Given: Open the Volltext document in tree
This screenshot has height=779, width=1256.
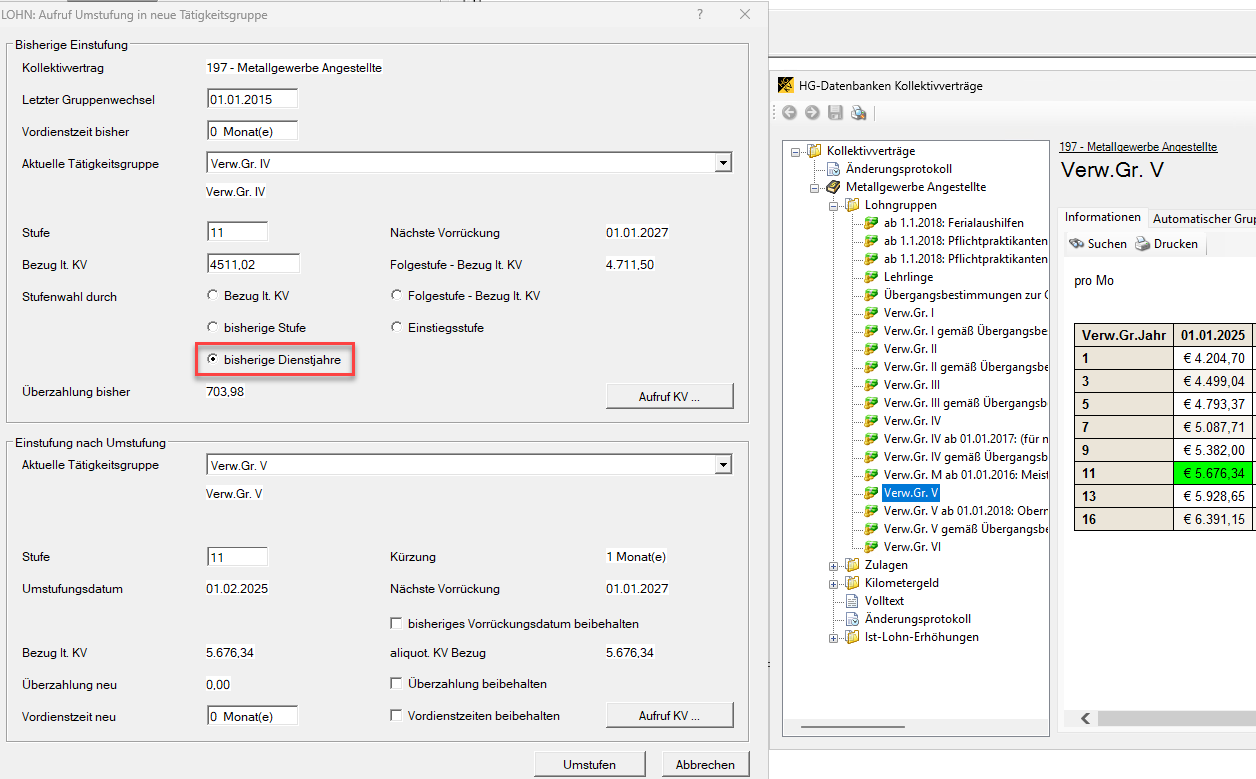Looking at the screenshot, I should (x=884, y=601).
